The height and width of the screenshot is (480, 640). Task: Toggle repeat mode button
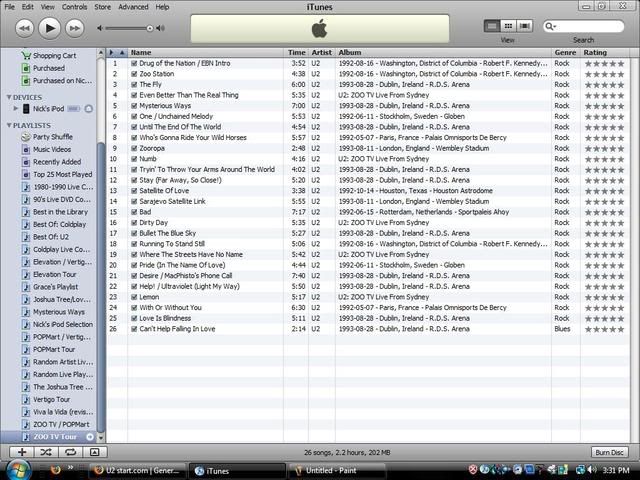[70, 452]
